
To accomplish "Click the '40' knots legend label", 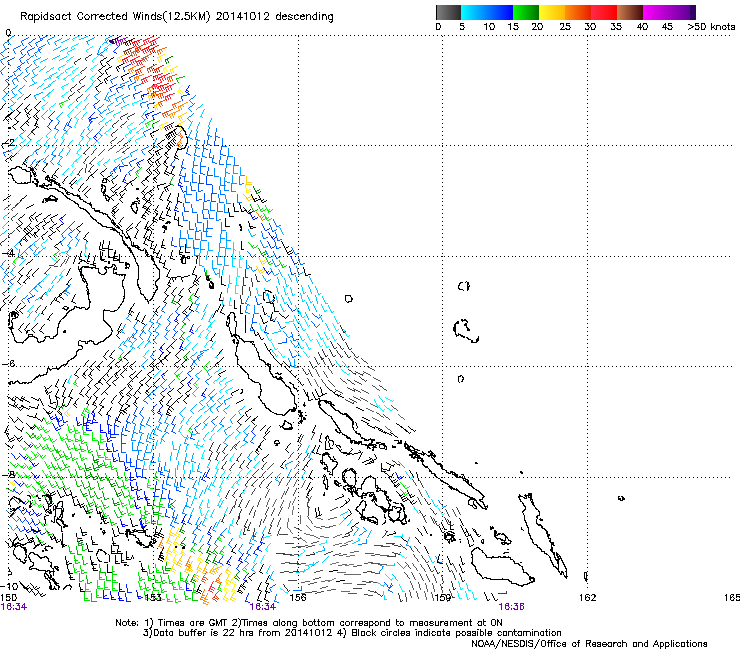I will tap(642, 27).
